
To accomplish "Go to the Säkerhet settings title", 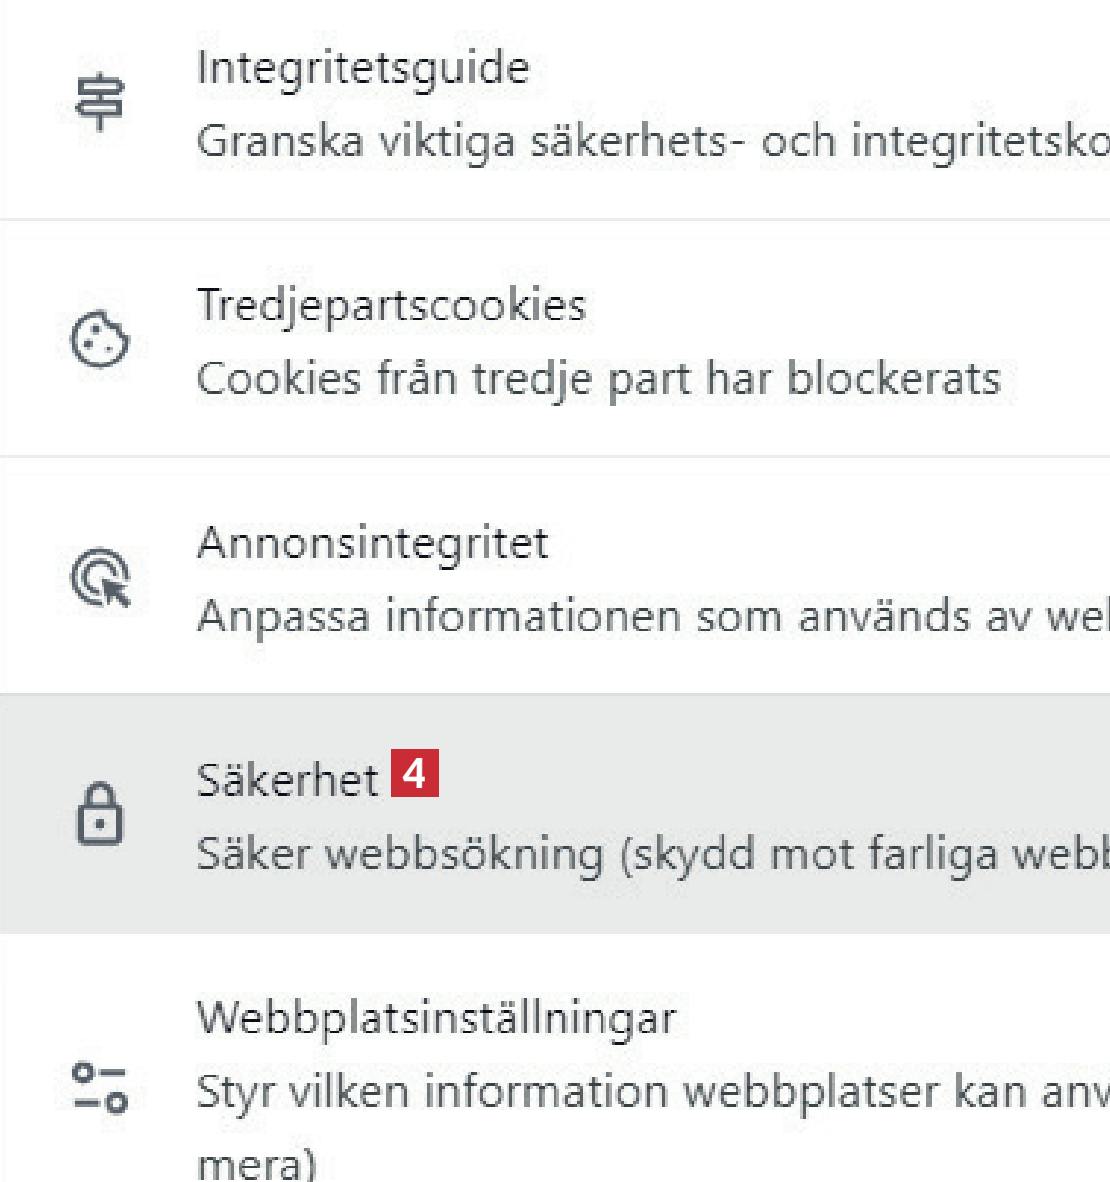I will tap(287, 780).
